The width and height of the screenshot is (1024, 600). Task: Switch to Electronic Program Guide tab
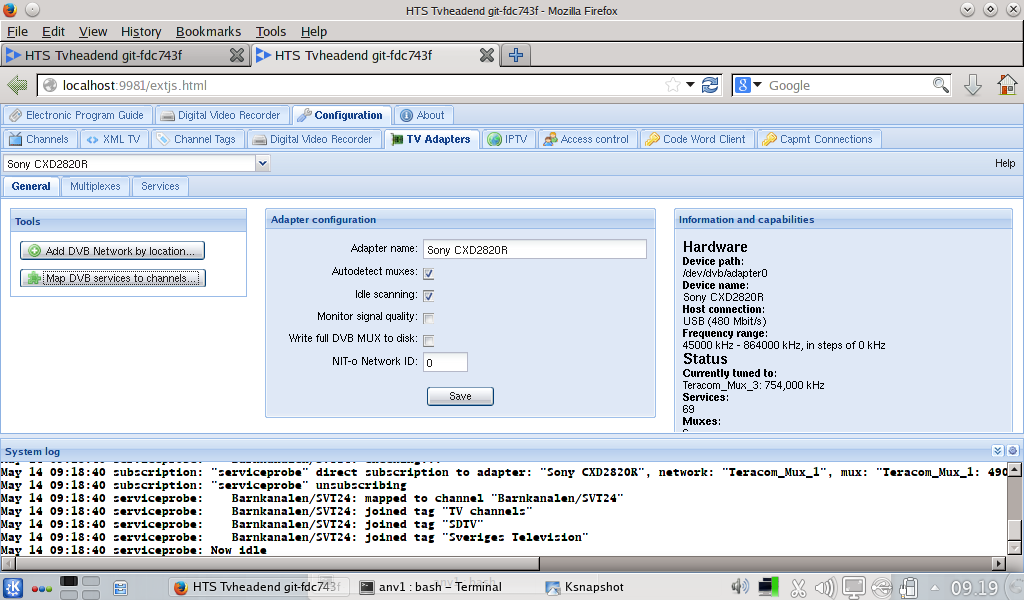(x=78, y=116)
